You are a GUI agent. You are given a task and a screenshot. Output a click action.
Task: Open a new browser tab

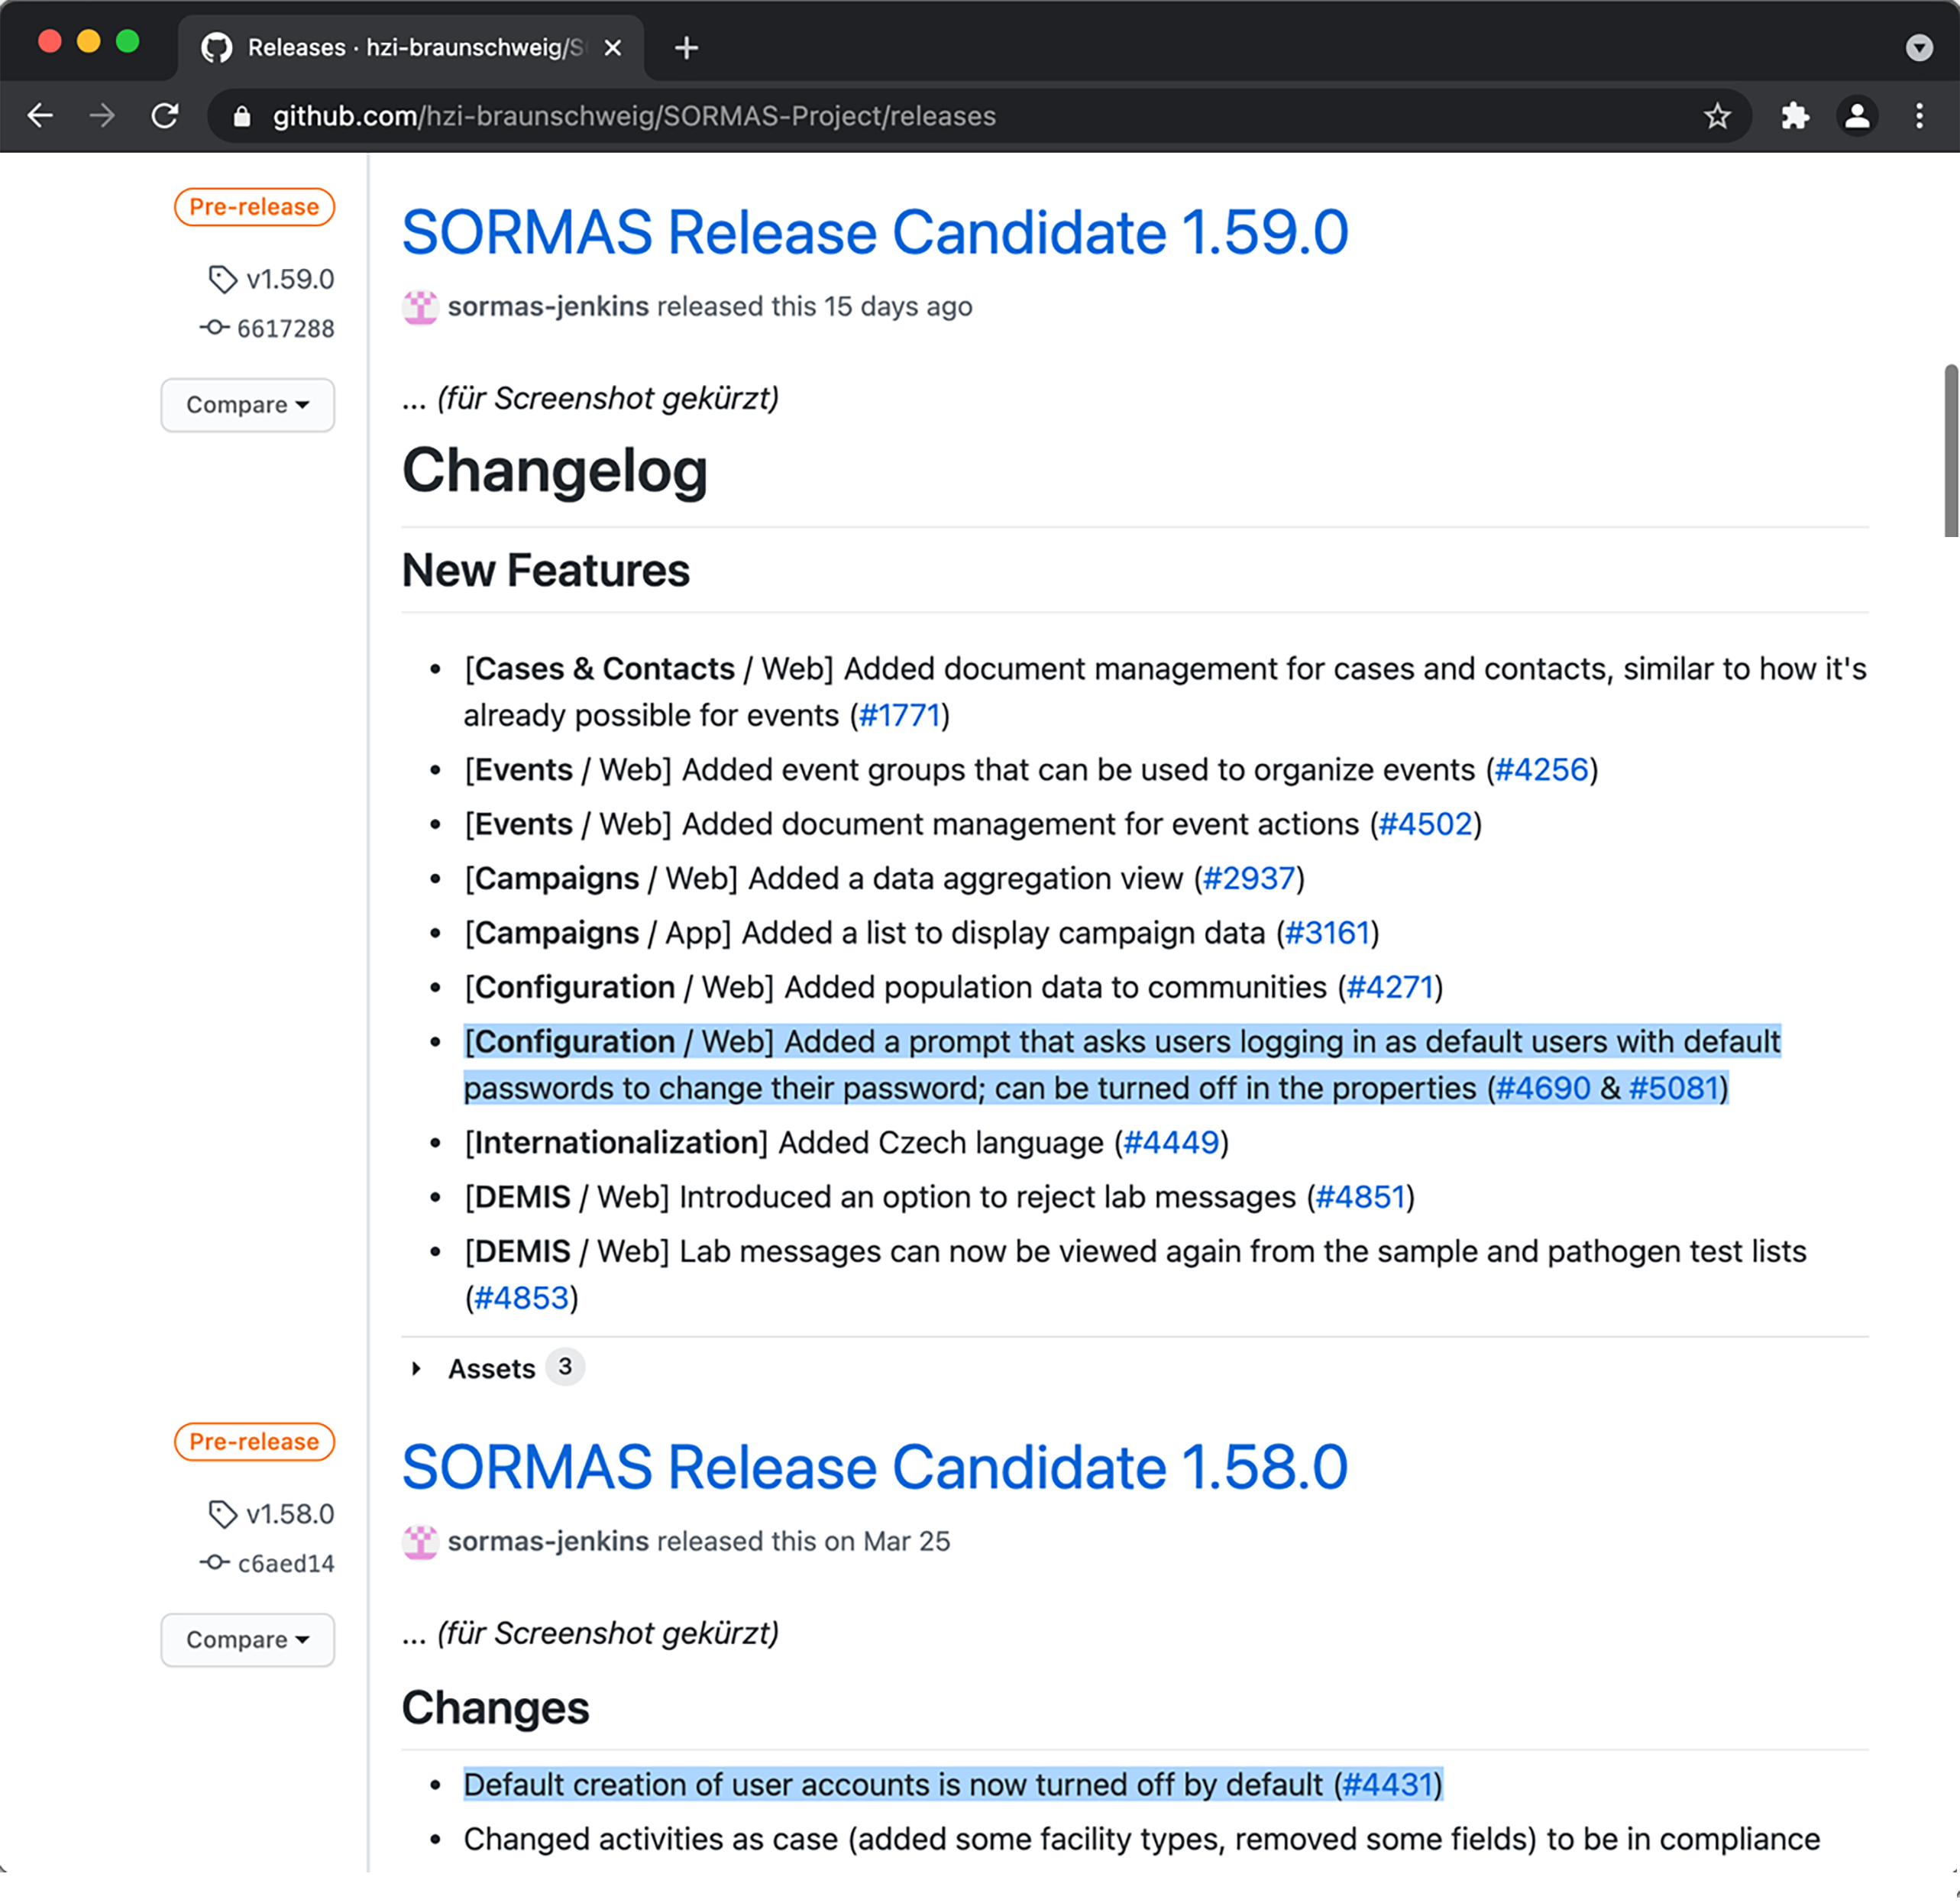coord(686,47)
